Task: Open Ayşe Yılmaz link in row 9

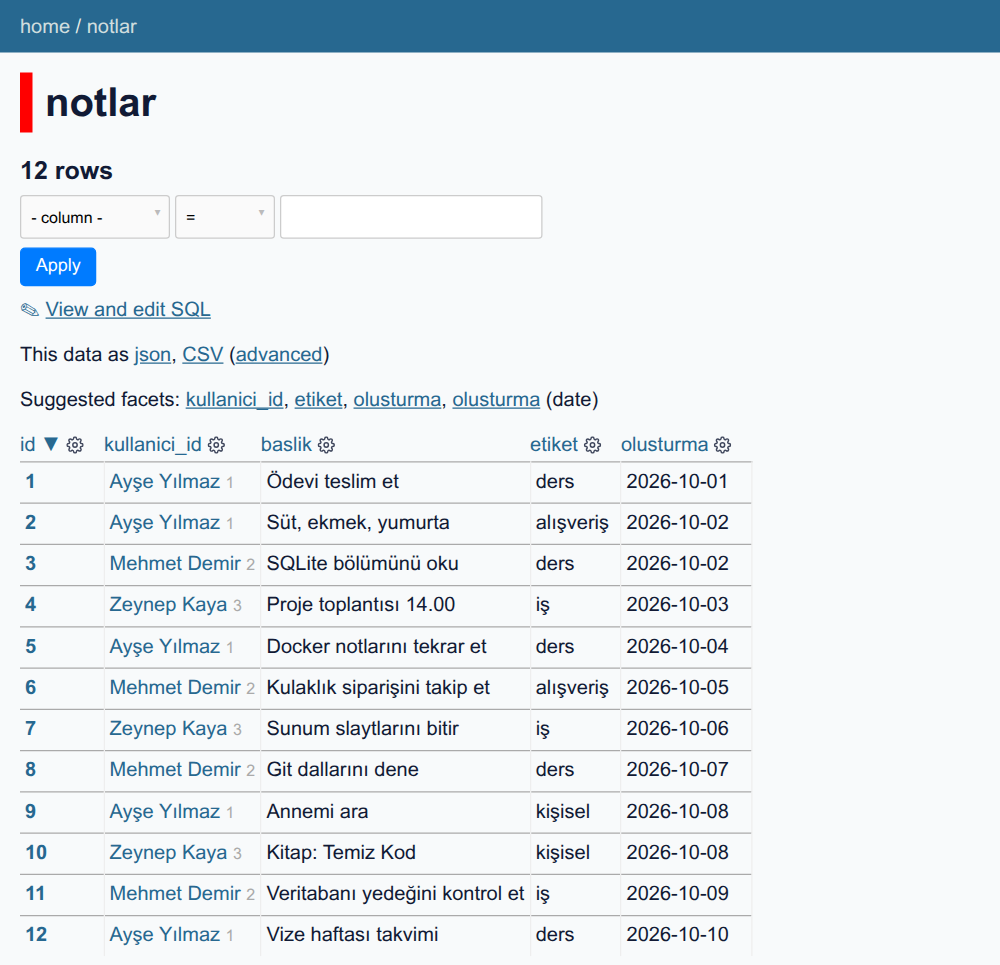Action: pos(165,811)
